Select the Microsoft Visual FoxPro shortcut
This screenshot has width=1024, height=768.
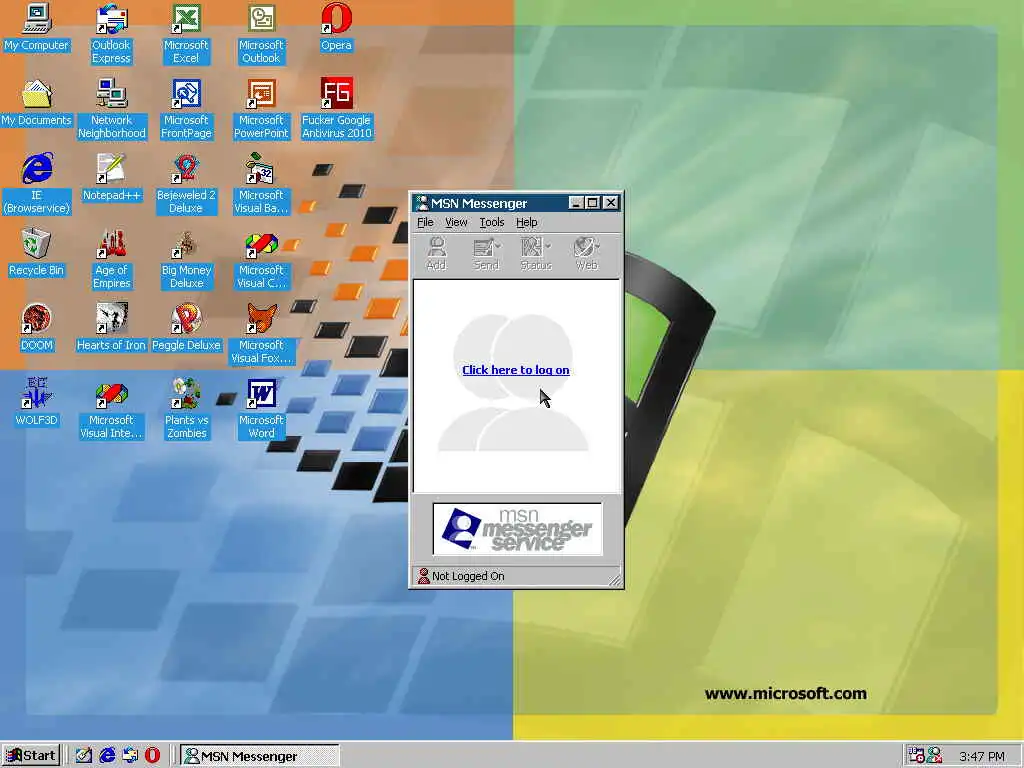pos(261,334)
